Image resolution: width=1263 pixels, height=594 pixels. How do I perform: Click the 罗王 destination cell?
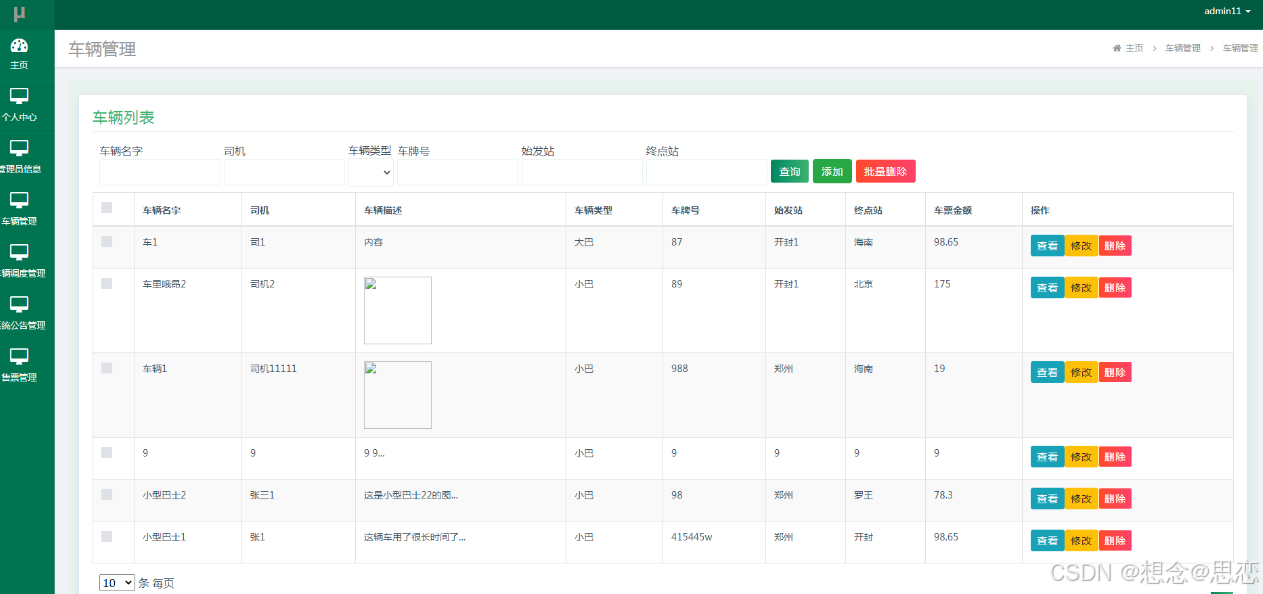pyautogui.click(x=864, y=495)
